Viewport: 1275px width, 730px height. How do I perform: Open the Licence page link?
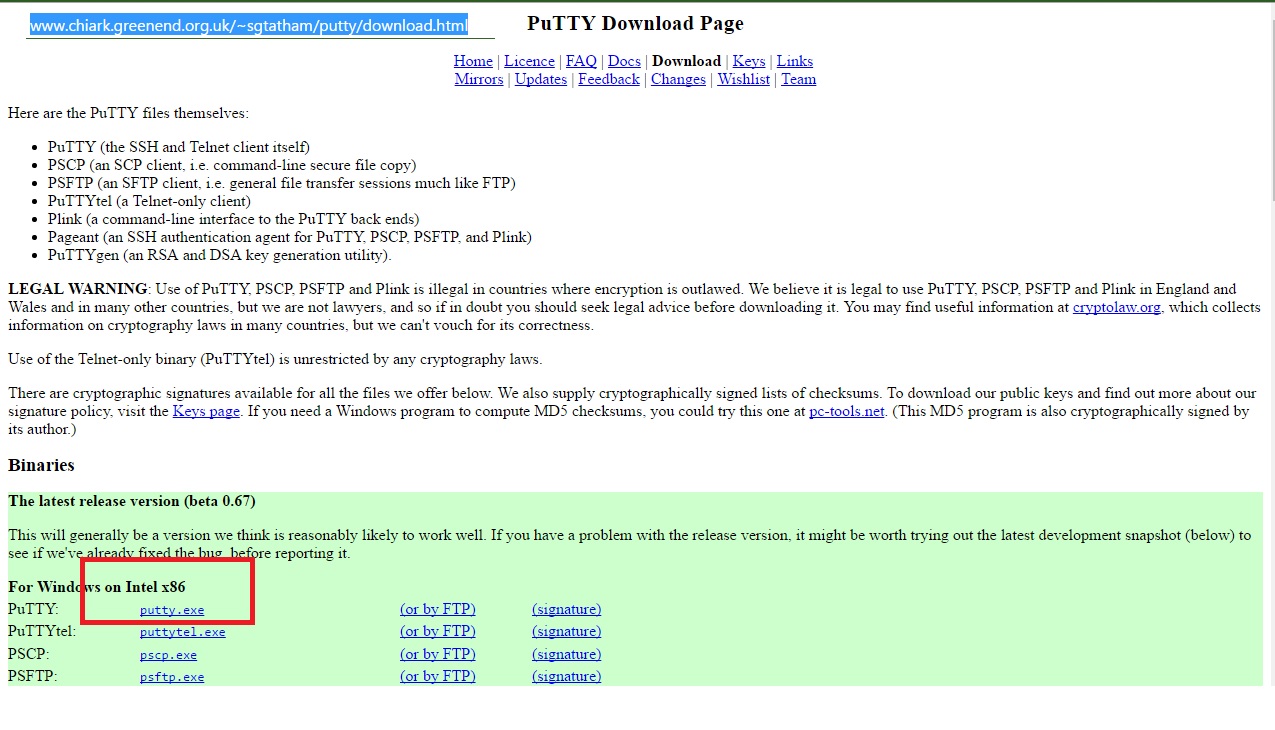[x=529, y=61]
